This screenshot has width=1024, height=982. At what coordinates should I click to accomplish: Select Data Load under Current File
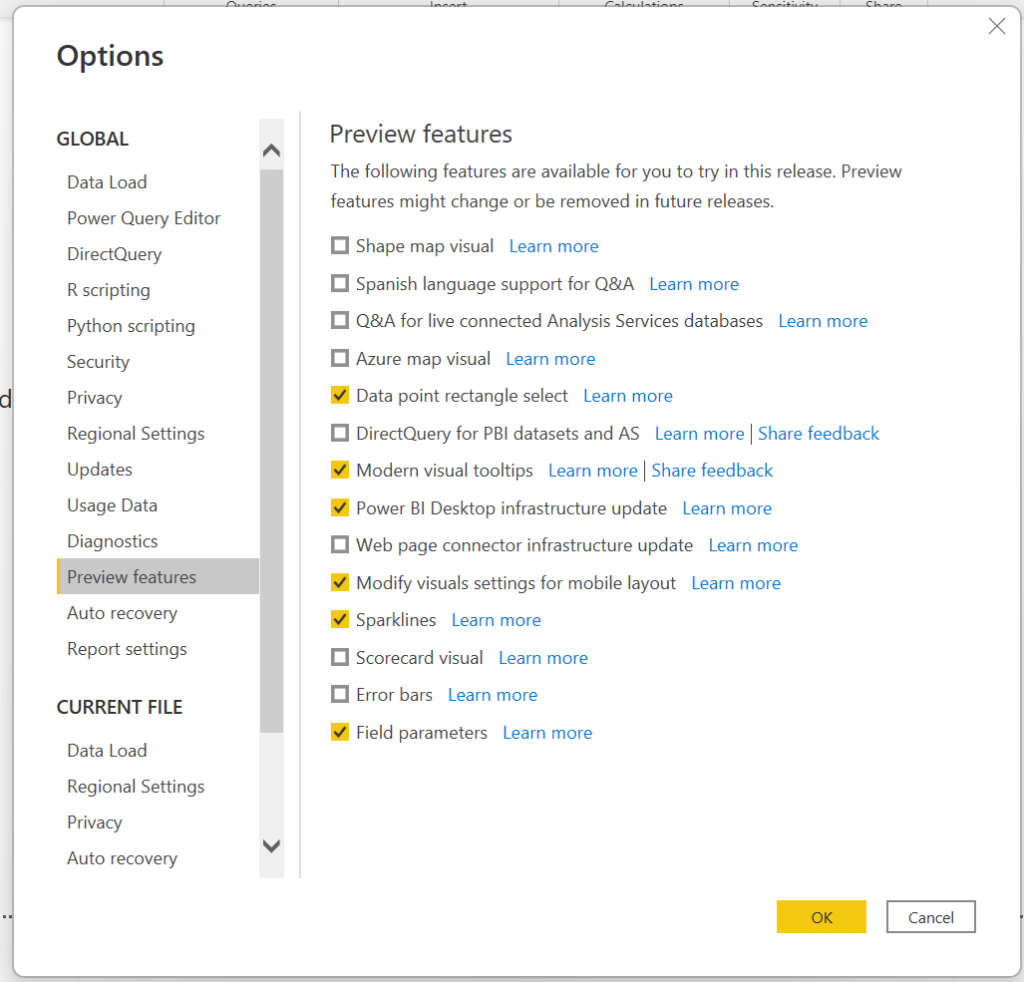click(107, 750)
